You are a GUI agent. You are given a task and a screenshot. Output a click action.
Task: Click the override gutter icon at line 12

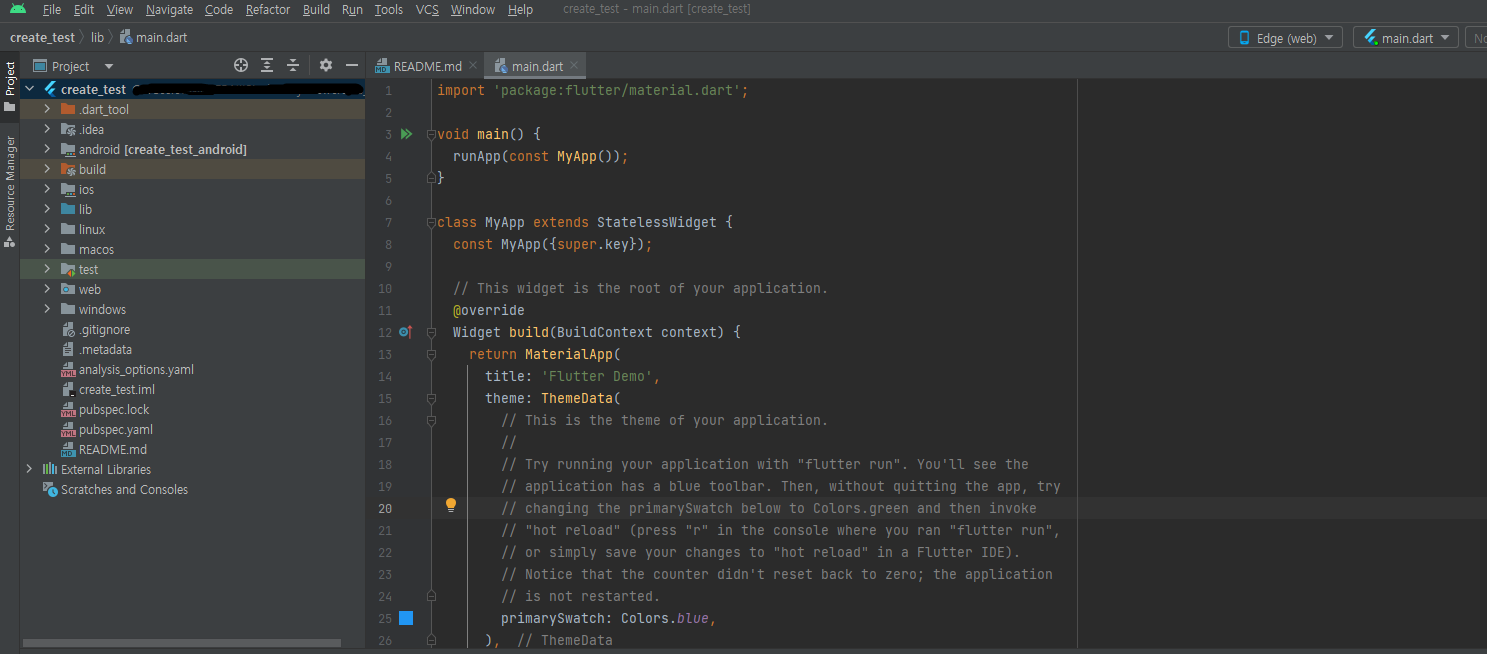[x=405, y=332]
